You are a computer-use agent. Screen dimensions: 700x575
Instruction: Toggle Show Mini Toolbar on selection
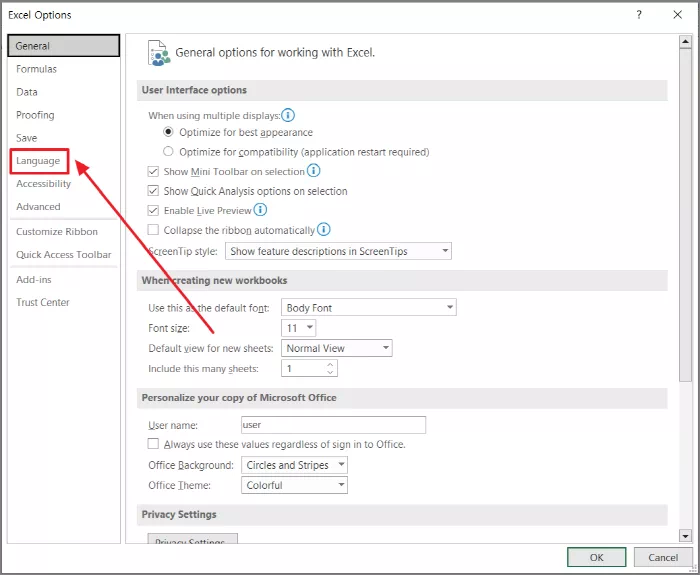pos(153,171)
